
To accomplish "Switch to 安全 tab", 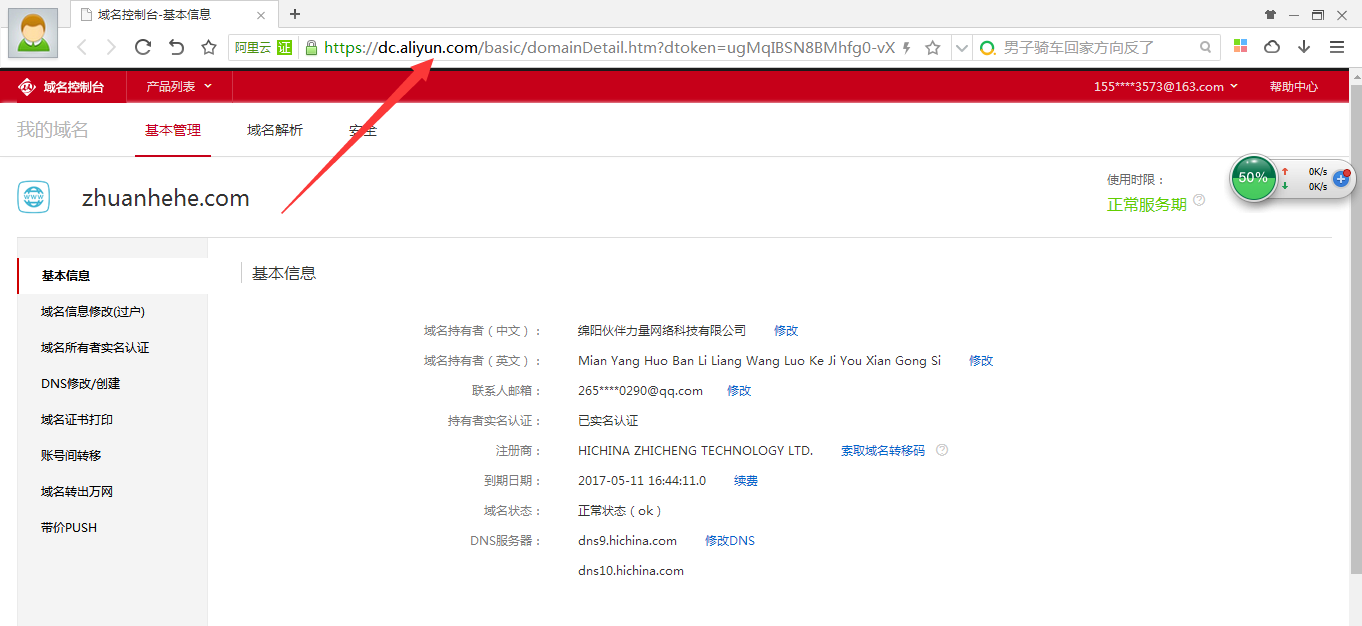I will (x=363, y=130).
